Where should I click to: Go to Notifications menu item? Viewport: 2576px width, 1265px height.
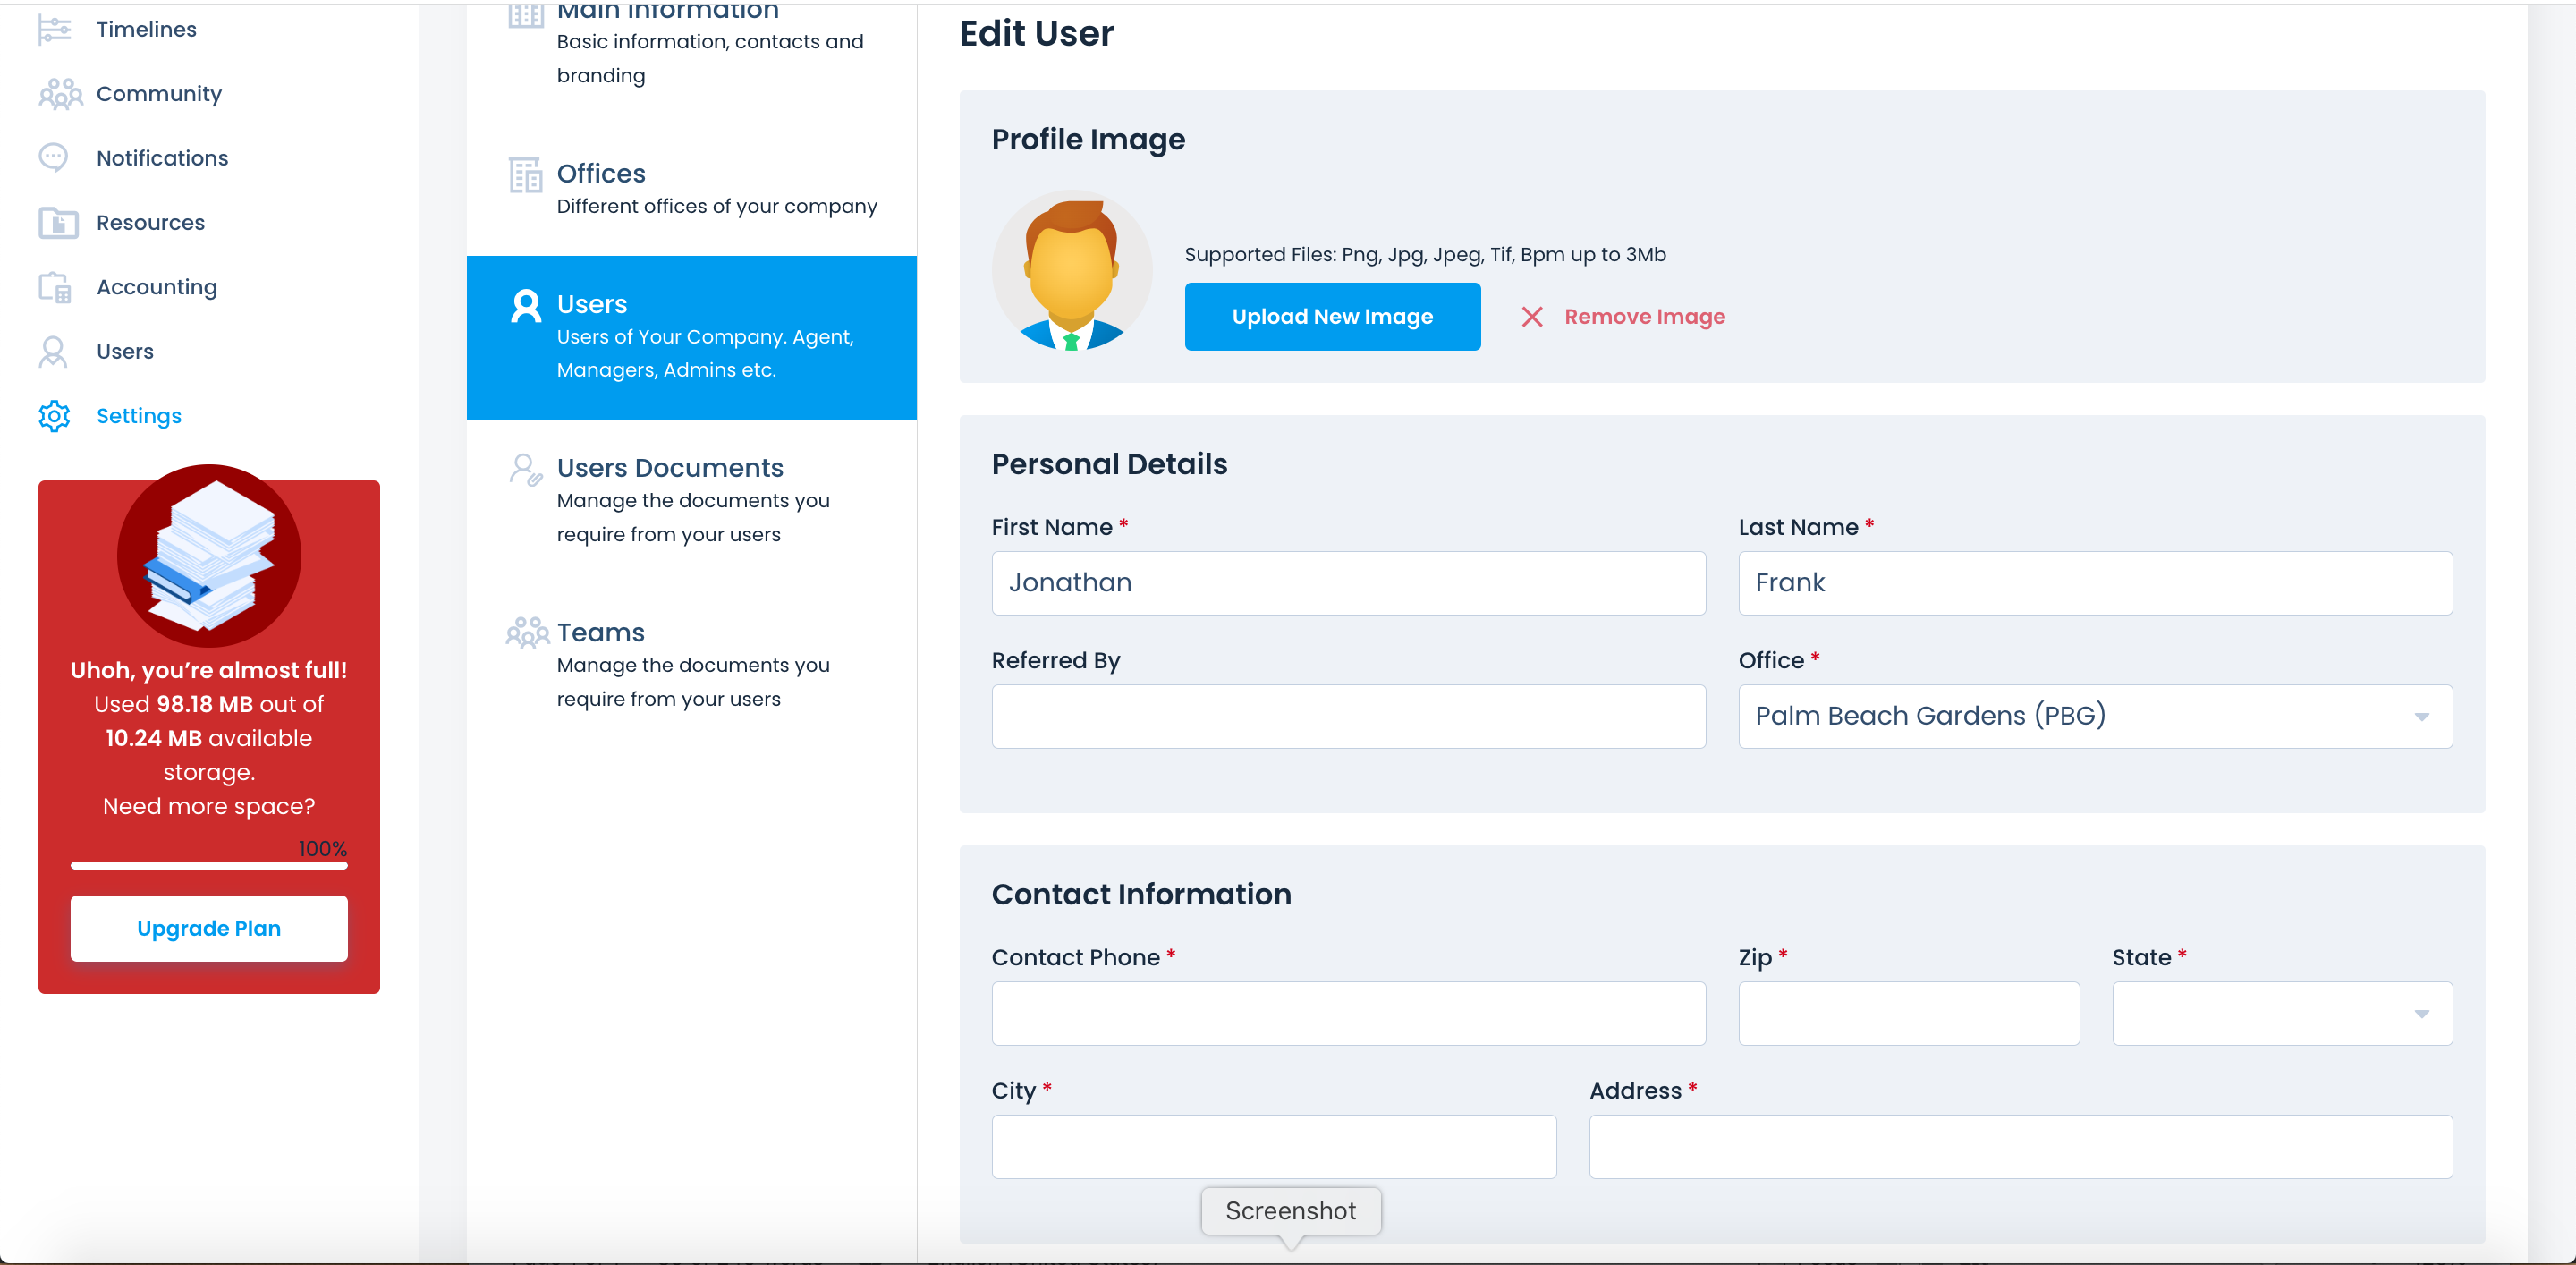162,158
